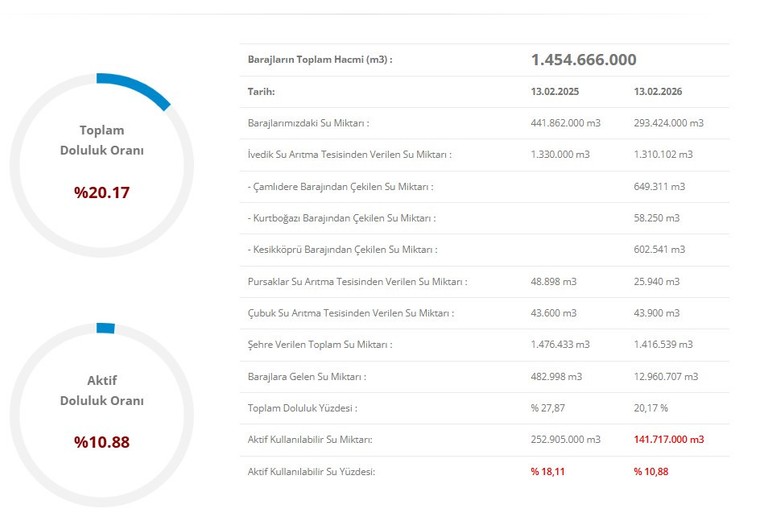Click the 293.424.000 m3 water amount value
772x521 pixels.
click(668, 123)
